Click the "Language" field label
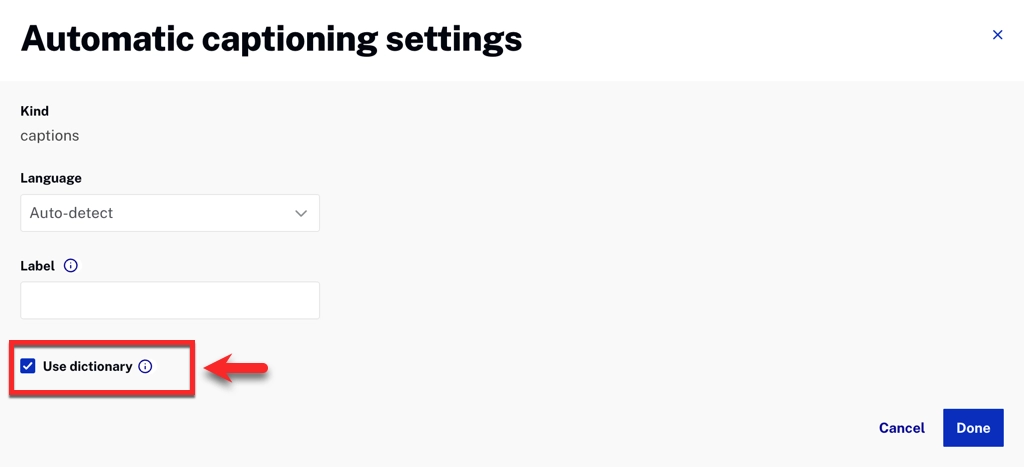Screen dimensions: 1024x467 click(51, 178)
